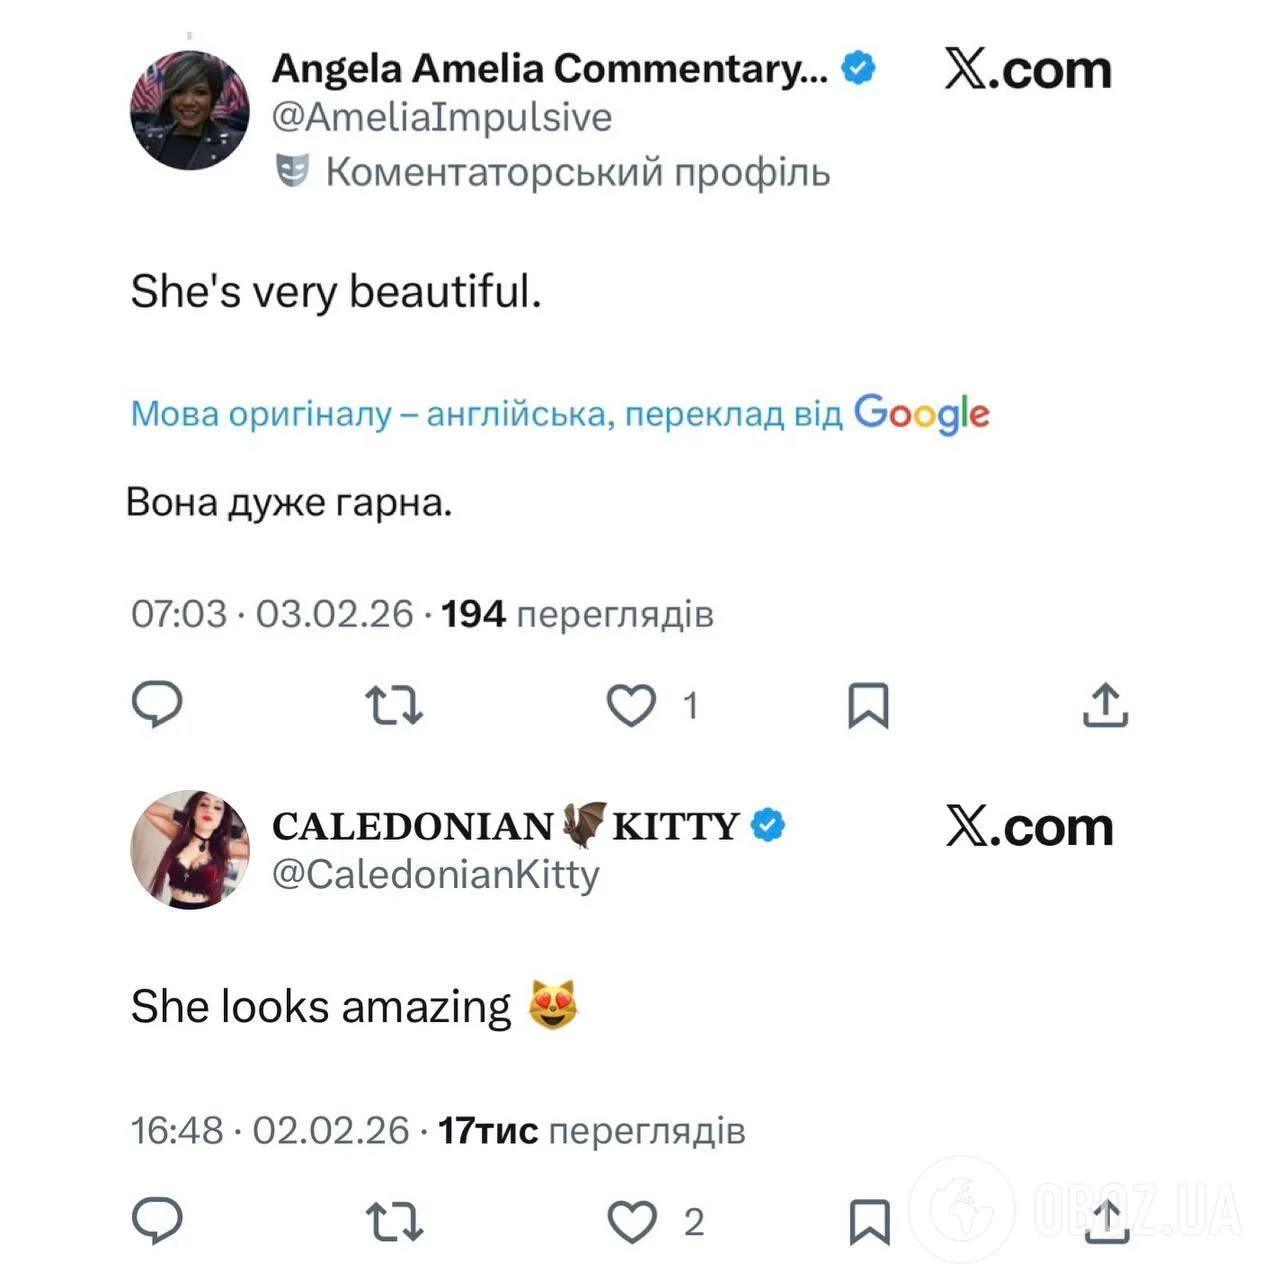Click the Angela Amelia Commentary display name

point(549,68)
